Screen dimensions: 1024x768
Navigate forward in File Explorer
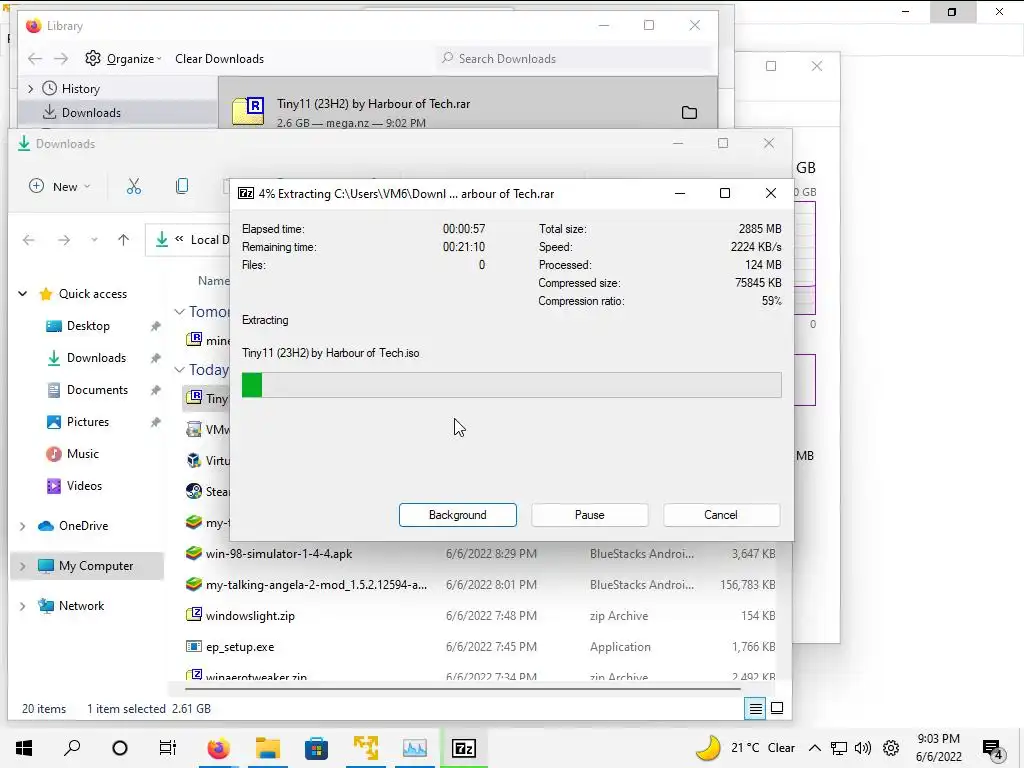(x=64, y=240)
